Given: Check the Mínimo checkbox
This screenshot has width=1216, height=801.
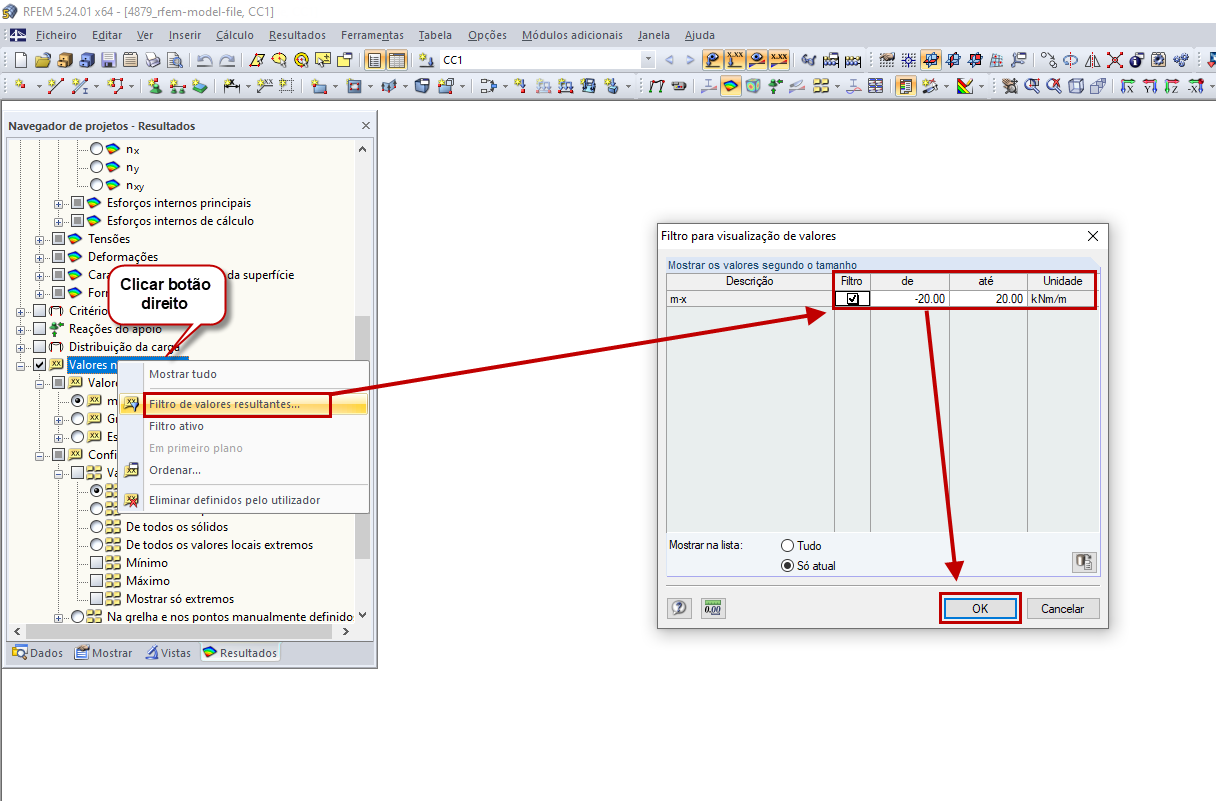Looking at the screenshot, I should click(96, 563).
